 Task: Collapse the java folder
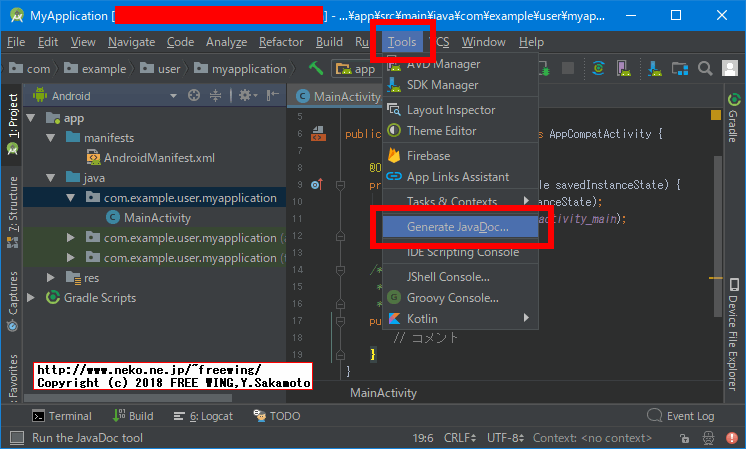coord(51,178)
